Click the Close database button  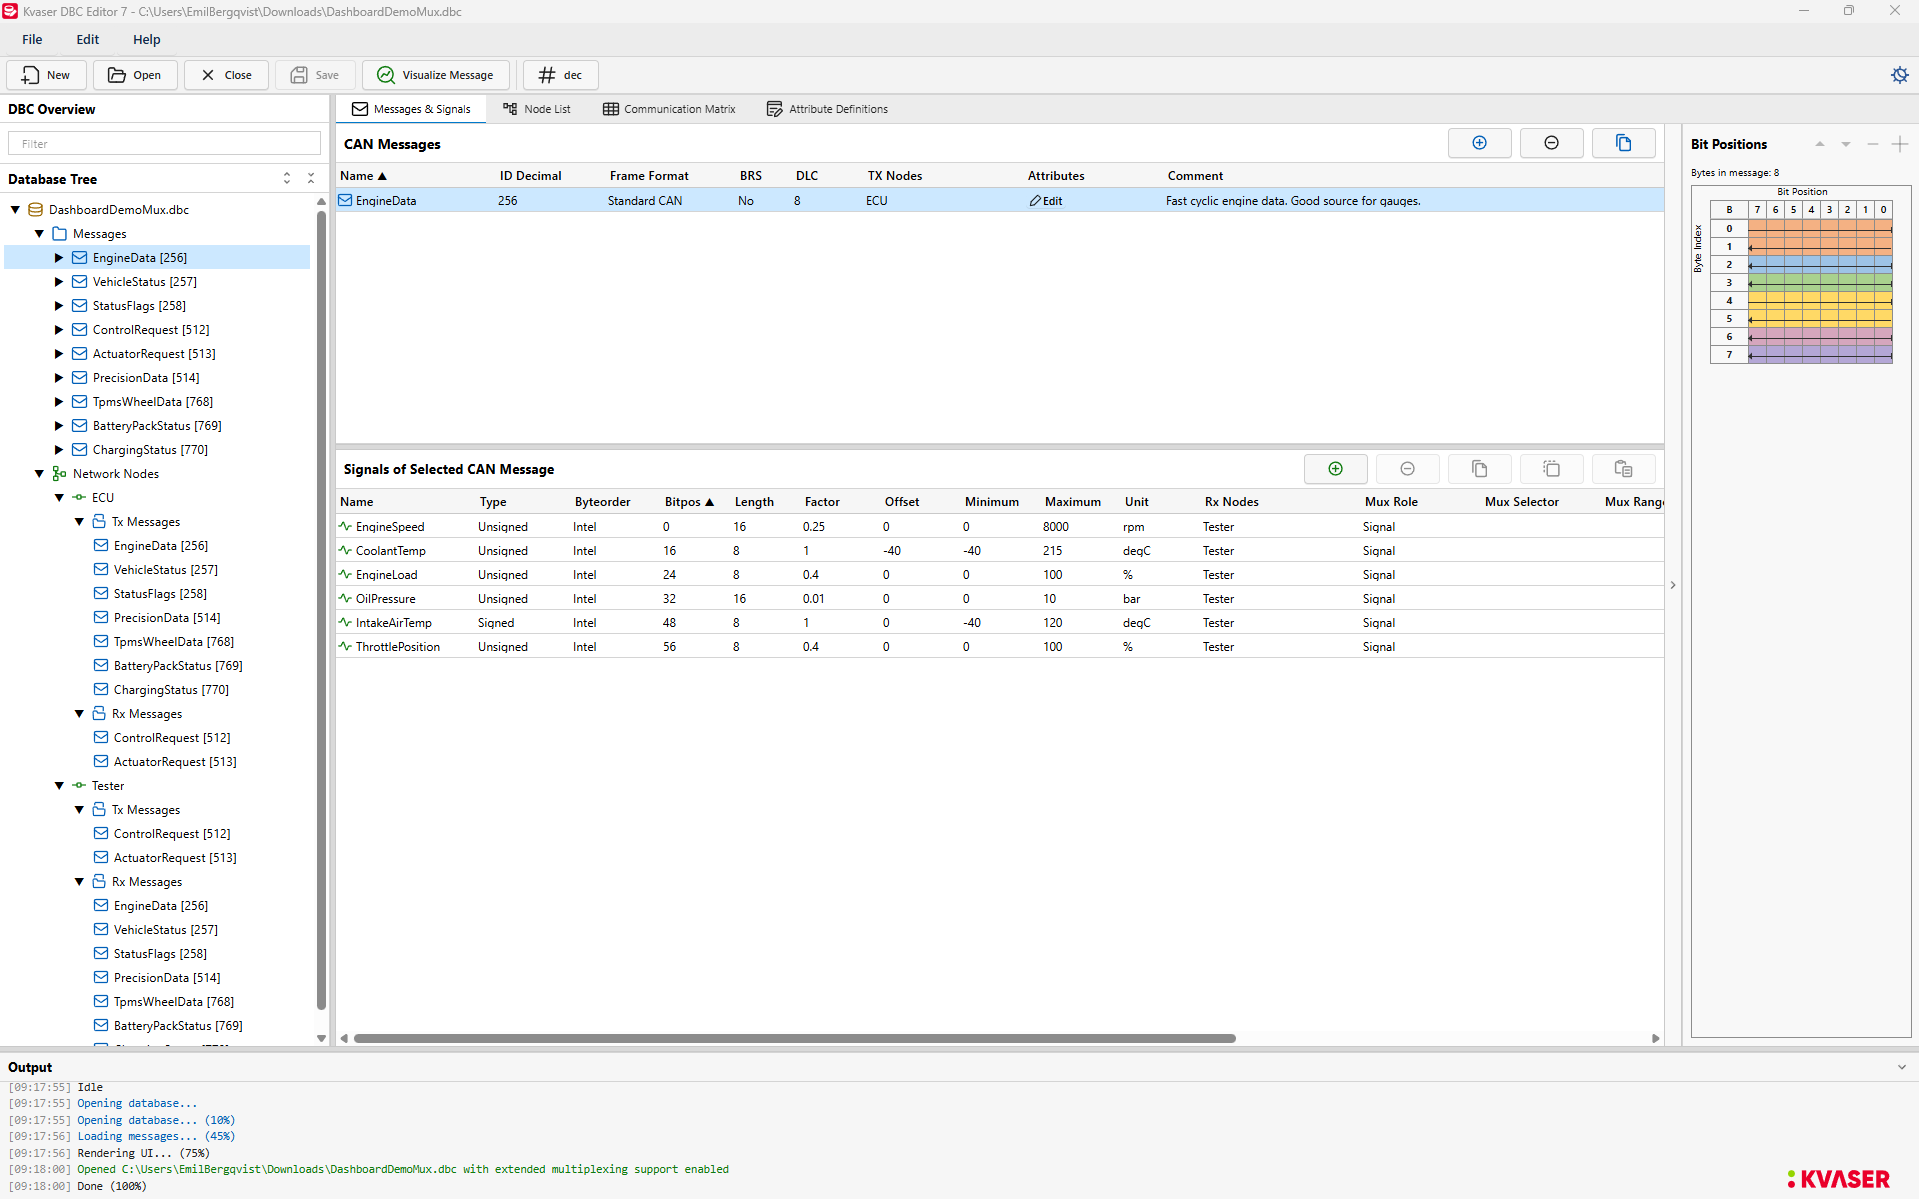tap(226, 75)
